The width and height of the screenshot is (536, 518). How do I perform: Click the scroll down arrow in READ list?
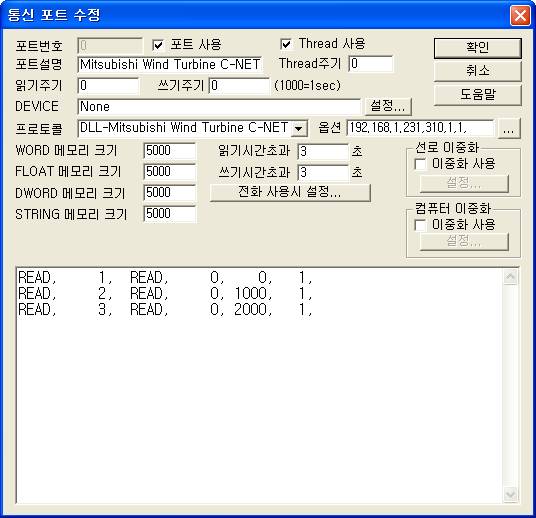pyautogui.click(x=510, y=494)
